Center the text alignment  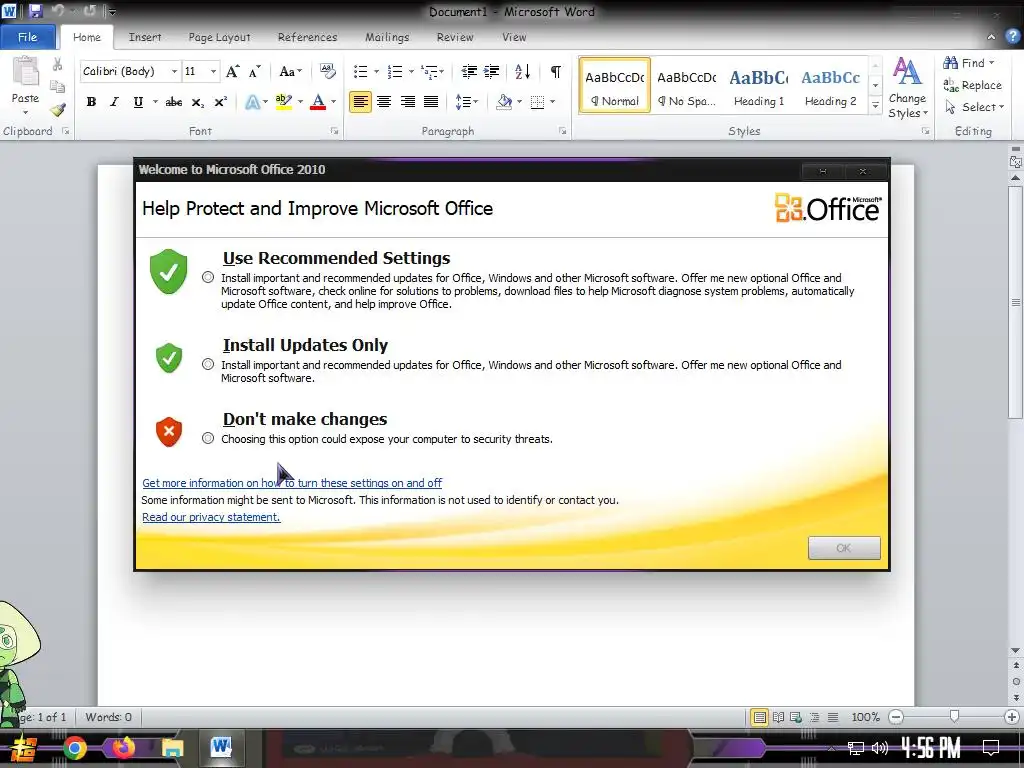[384, 102]
